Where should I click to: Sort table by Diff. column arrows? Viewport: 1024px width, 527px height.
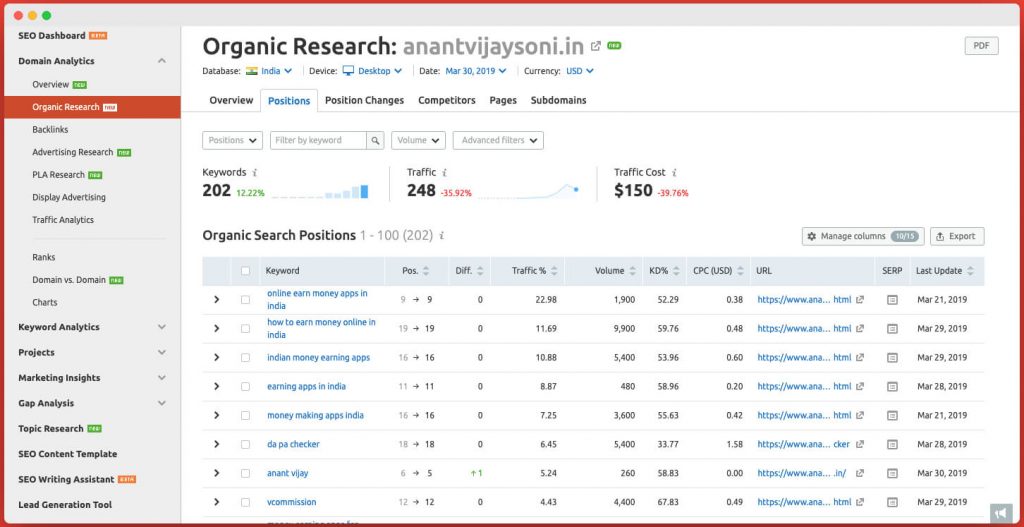(x=480, y=271)
